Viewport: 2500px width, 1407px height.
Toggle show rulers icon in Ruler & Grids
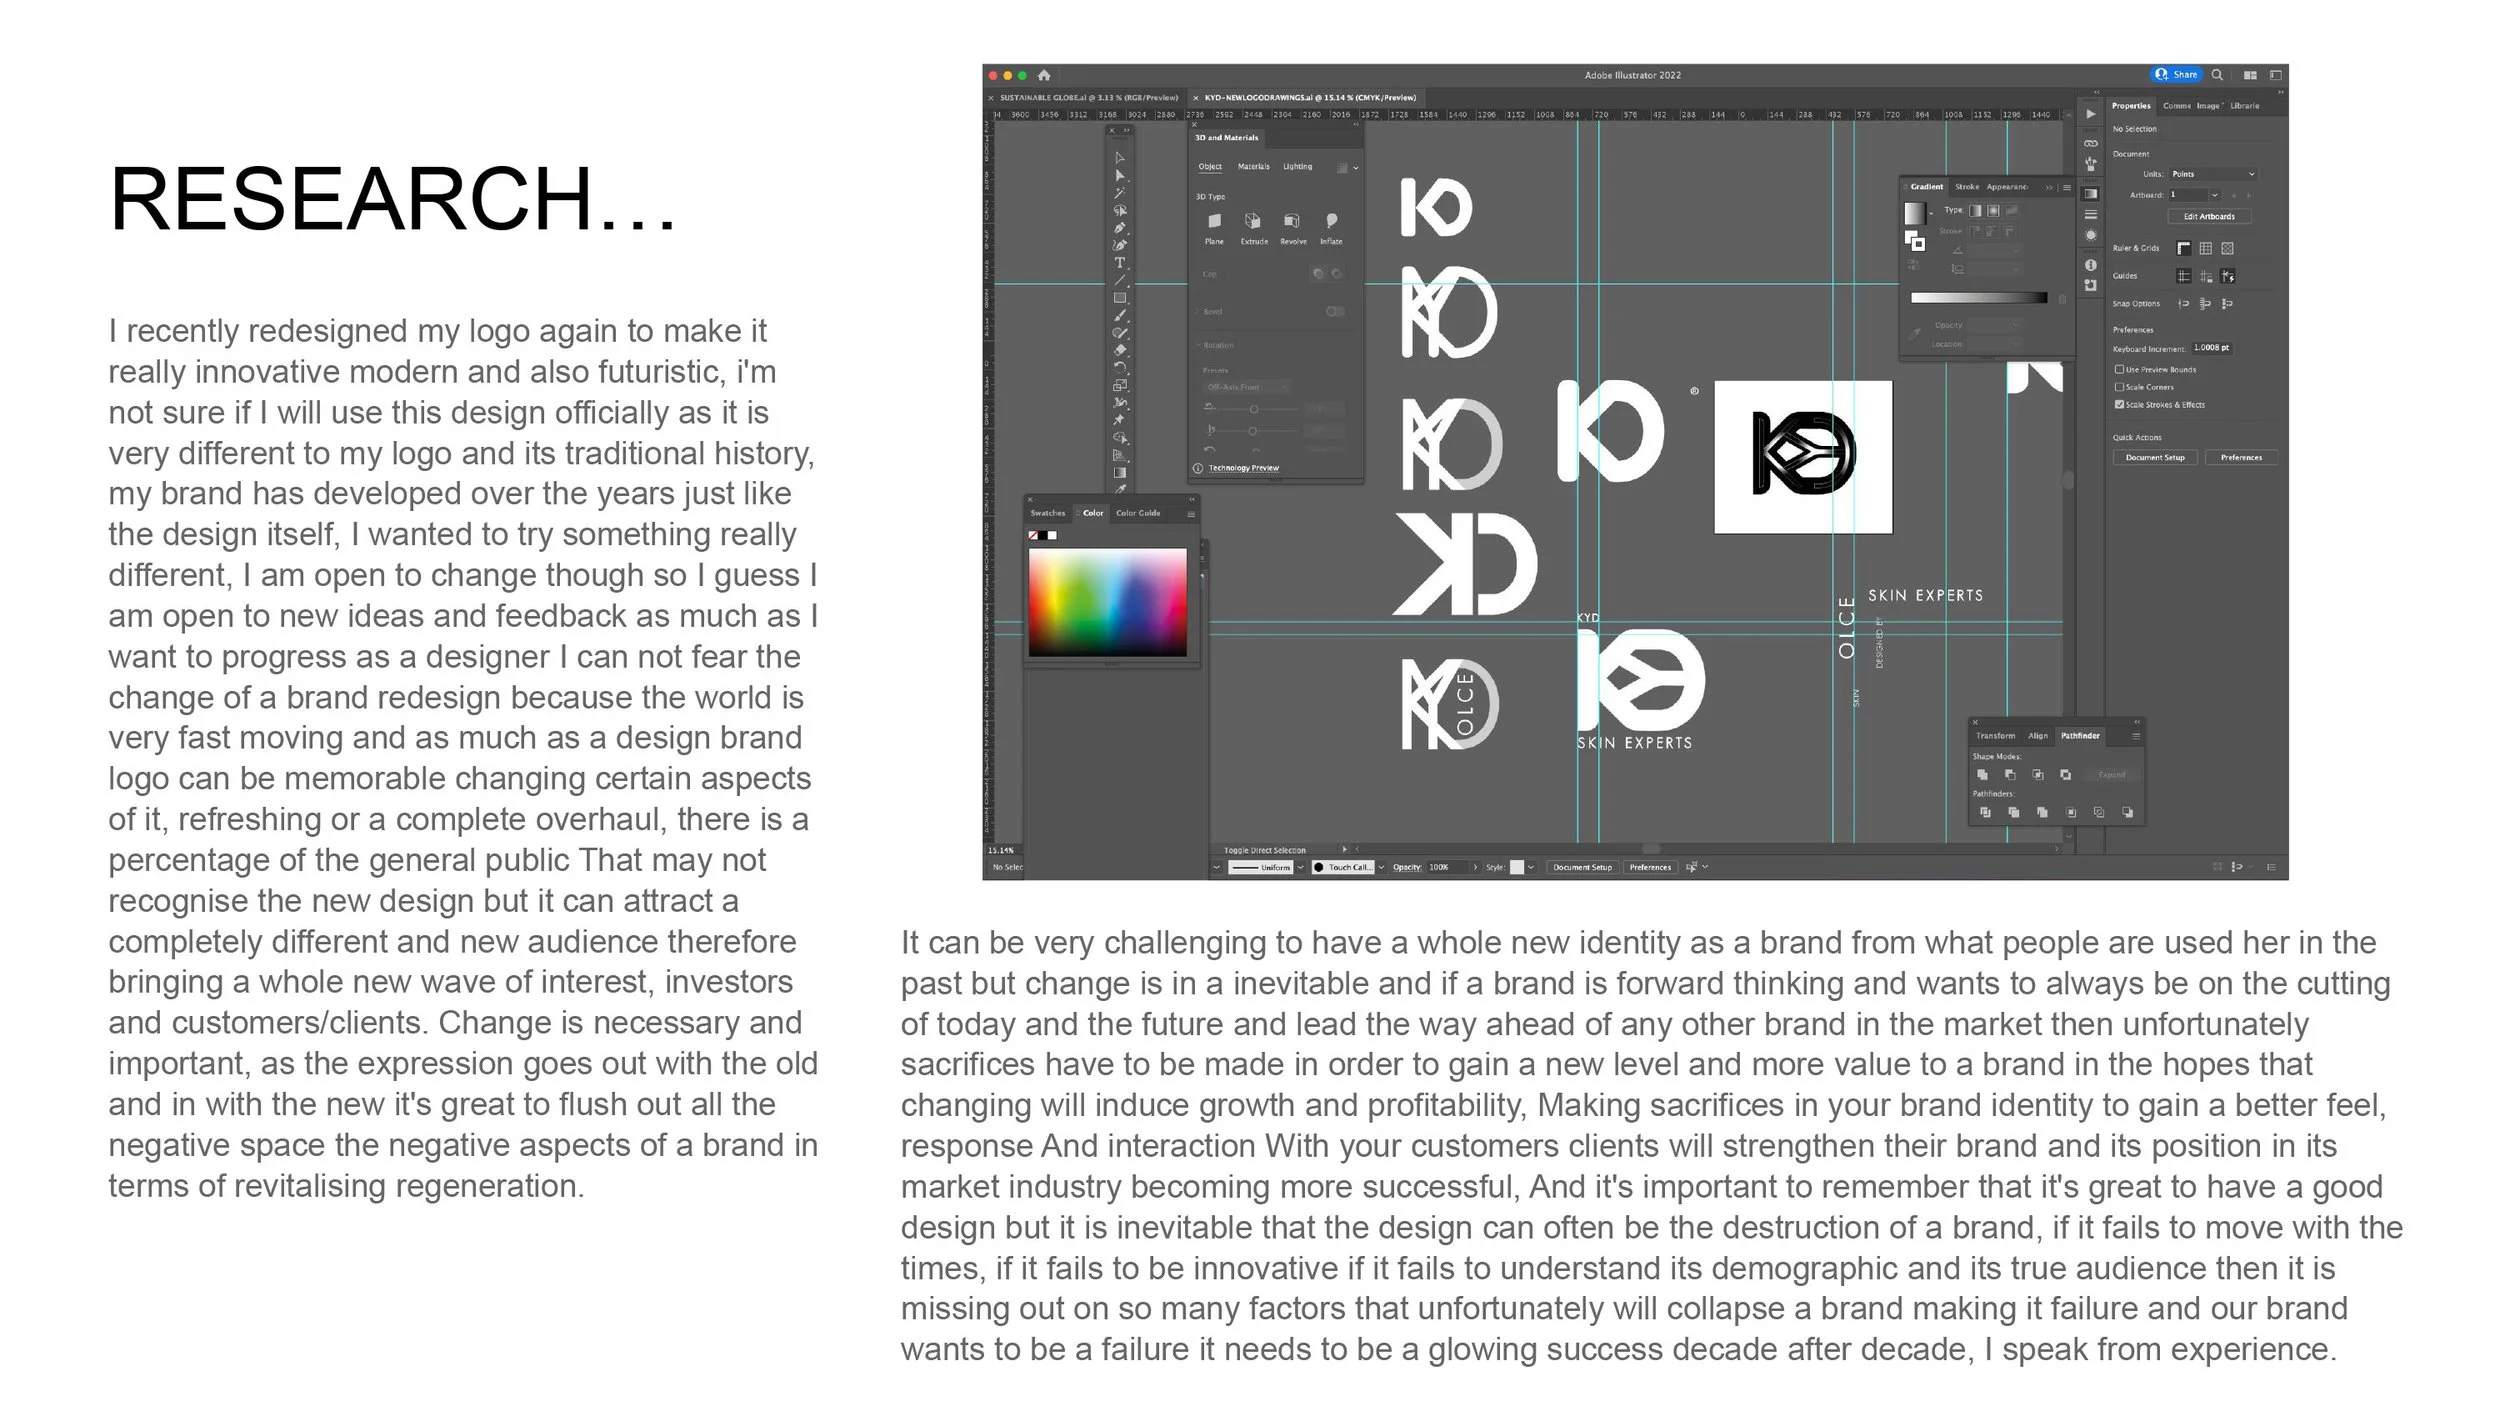2184,248
